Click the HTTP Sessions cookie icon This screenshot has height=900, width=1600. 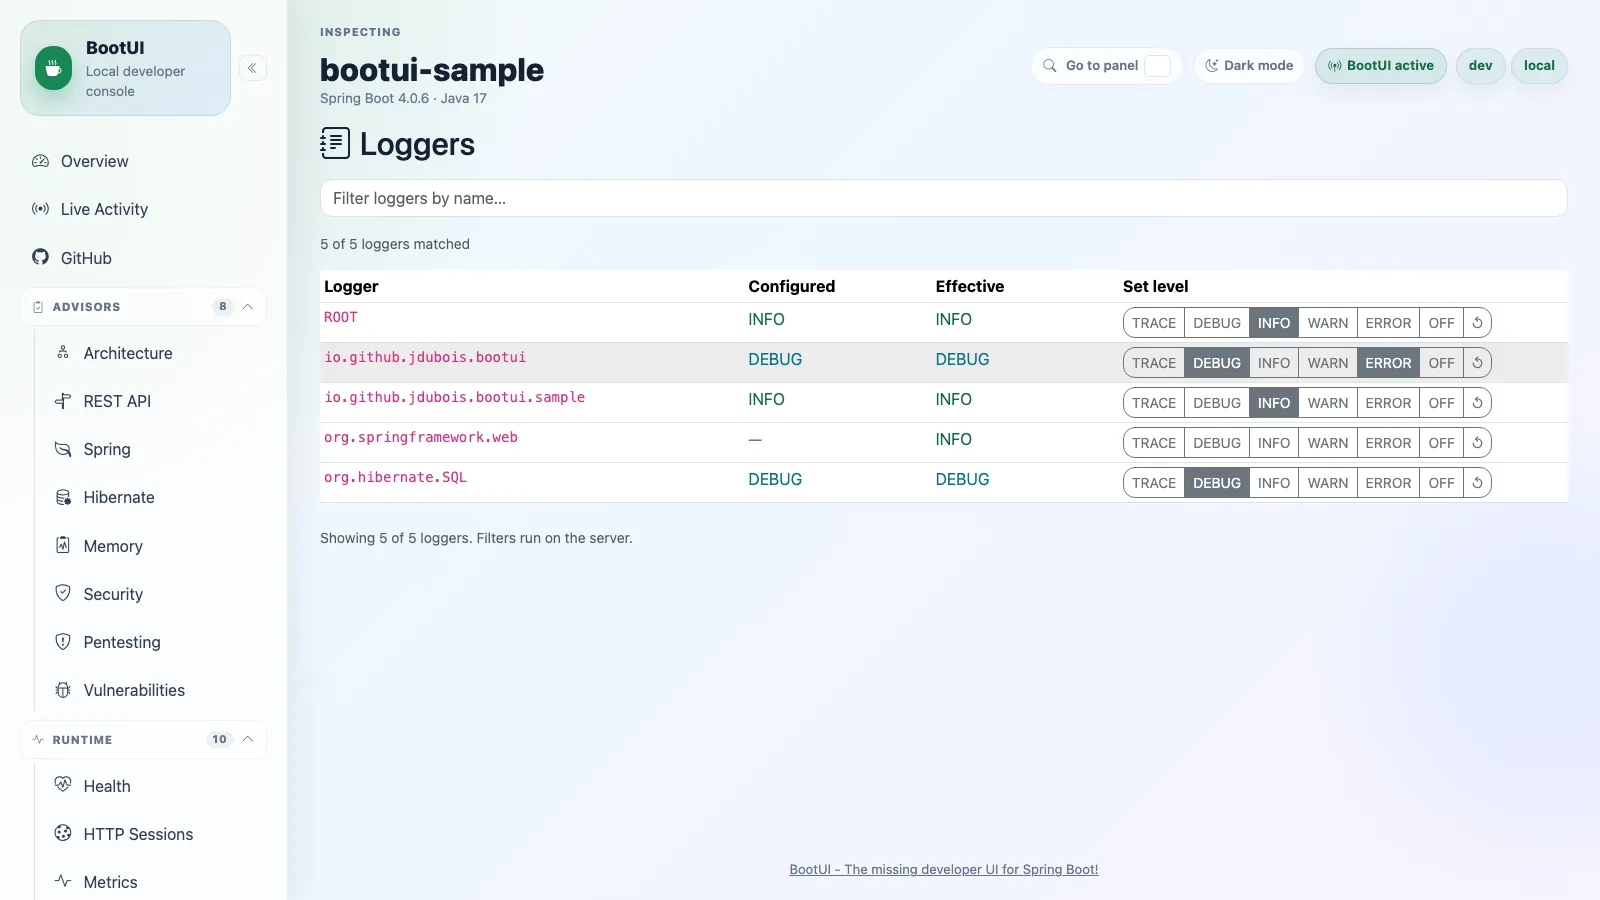[63, 833]
